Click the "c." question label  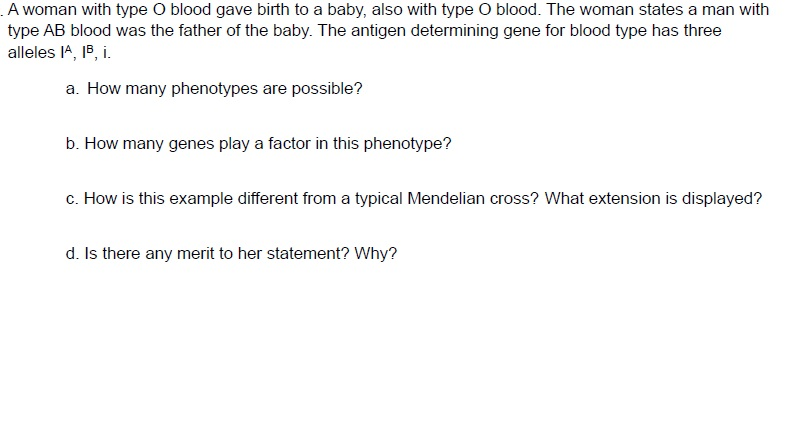73,198
